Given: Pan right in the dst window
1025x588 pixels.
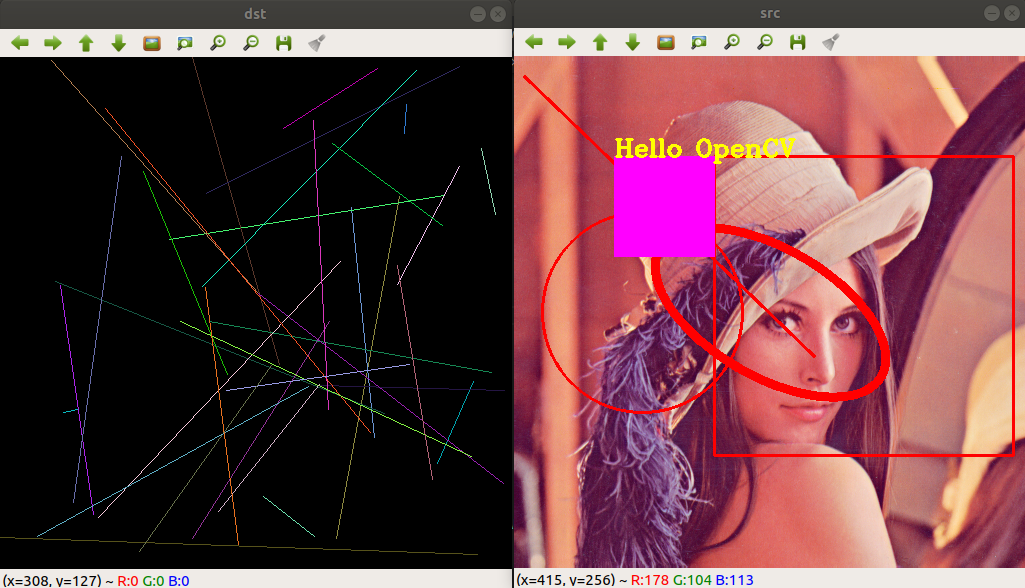Looking at the screenshot, I should 53,43.
